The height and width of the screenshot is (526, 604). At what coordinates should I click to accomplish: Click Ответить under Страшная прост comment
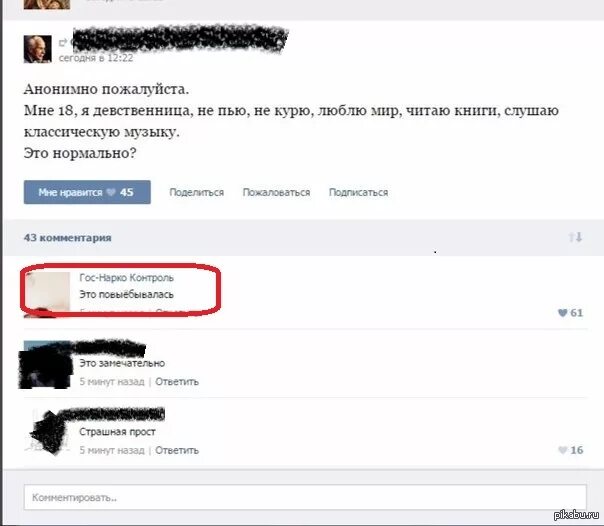(x=177, y=450)
